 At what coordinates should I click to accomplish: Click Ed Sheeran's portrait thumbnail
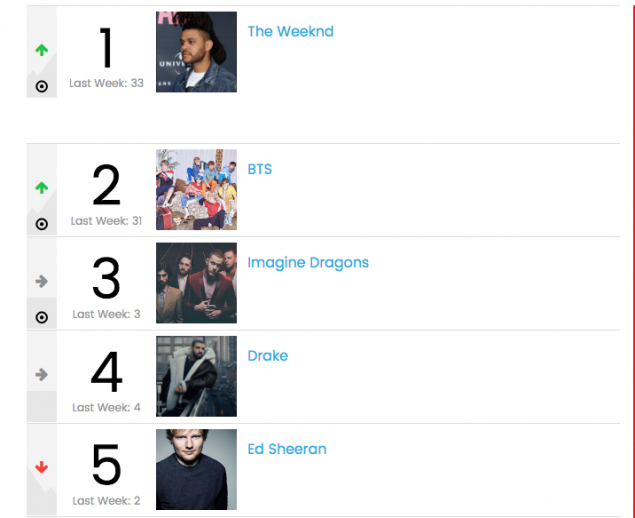[196, 469]
